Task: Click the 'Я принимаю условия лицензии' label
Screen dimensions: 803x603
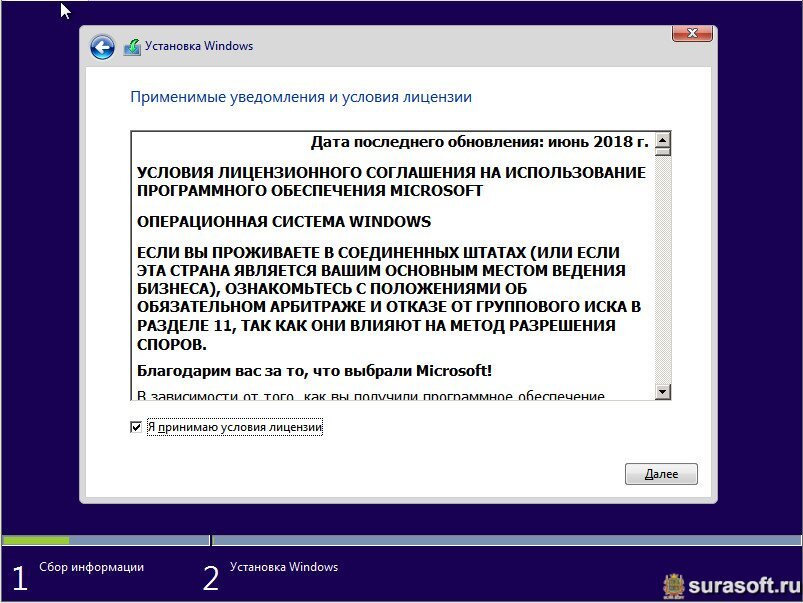Action: click(x=235, y=427)
